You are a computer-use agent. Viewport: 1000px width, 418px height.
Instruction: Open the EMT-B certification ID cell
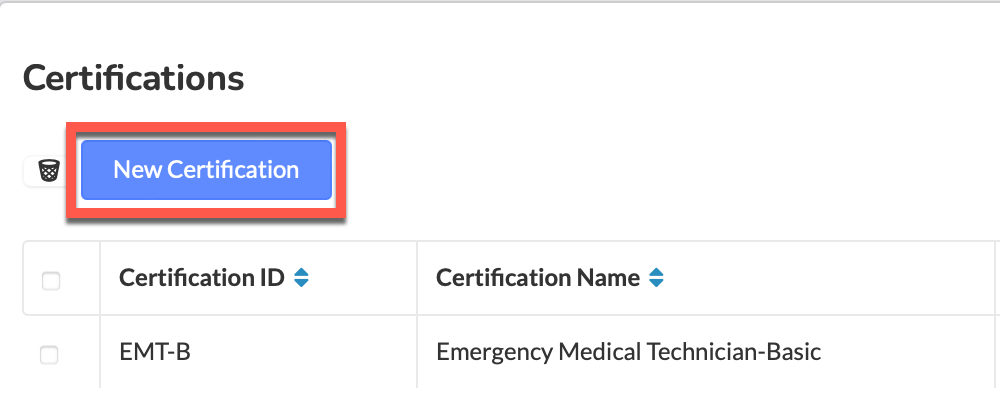click(x=155, y=352)
